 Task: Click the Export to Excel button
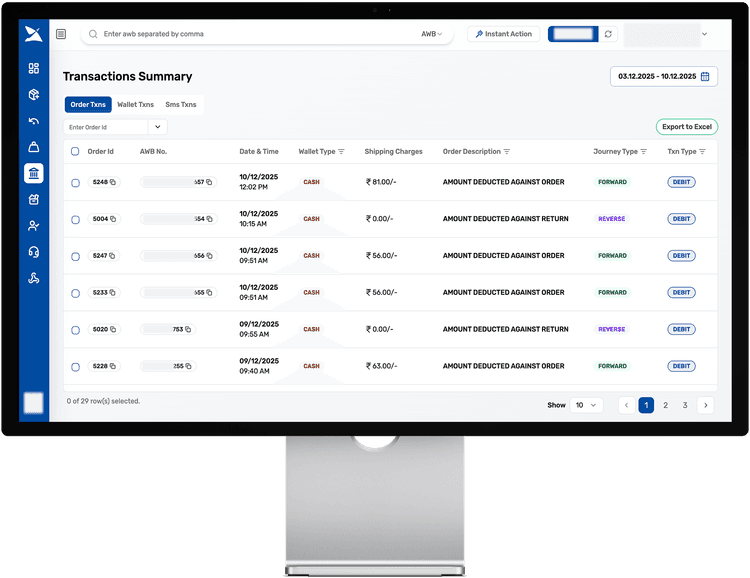coord(686,127)
